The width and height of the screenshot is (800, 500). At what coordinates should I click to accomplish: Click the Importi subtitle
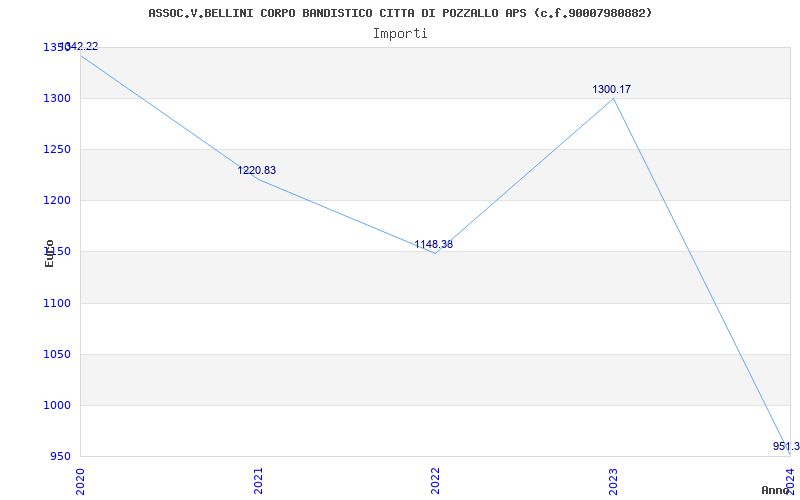point(400,34)
